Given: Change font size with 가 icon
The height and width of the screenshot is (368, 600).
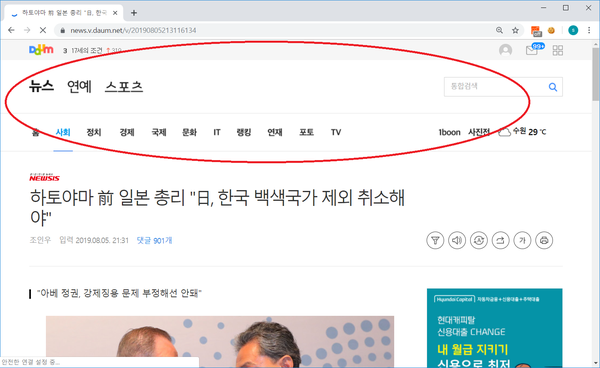Looking at the screenshot, I should point(522,240).
